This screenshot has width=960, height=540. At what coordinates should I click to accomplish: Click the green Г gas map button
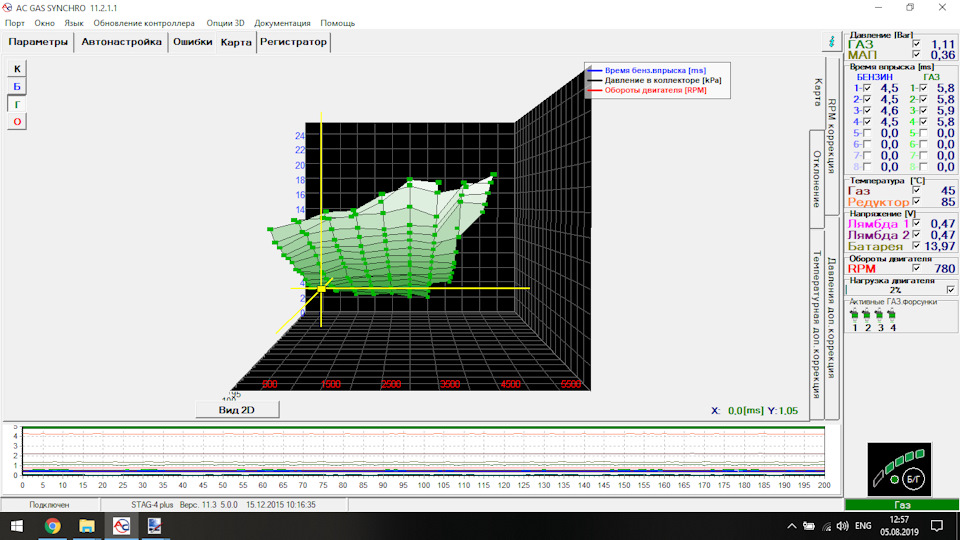click(x=17, y=104)
